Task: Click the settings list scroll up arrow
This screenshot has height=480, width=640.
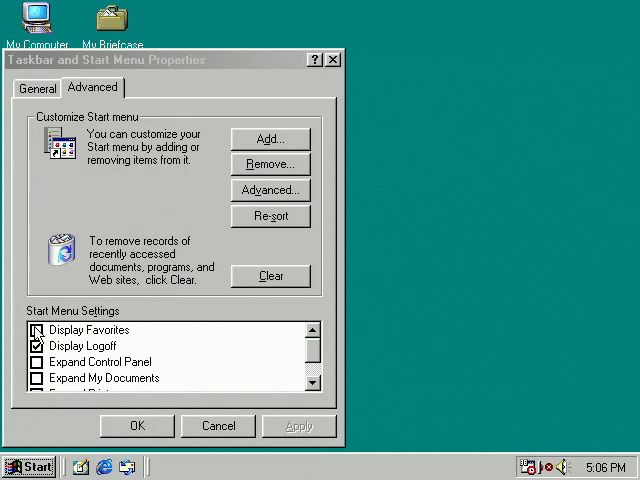Action: pyautogui.click(x=313, y=330)
